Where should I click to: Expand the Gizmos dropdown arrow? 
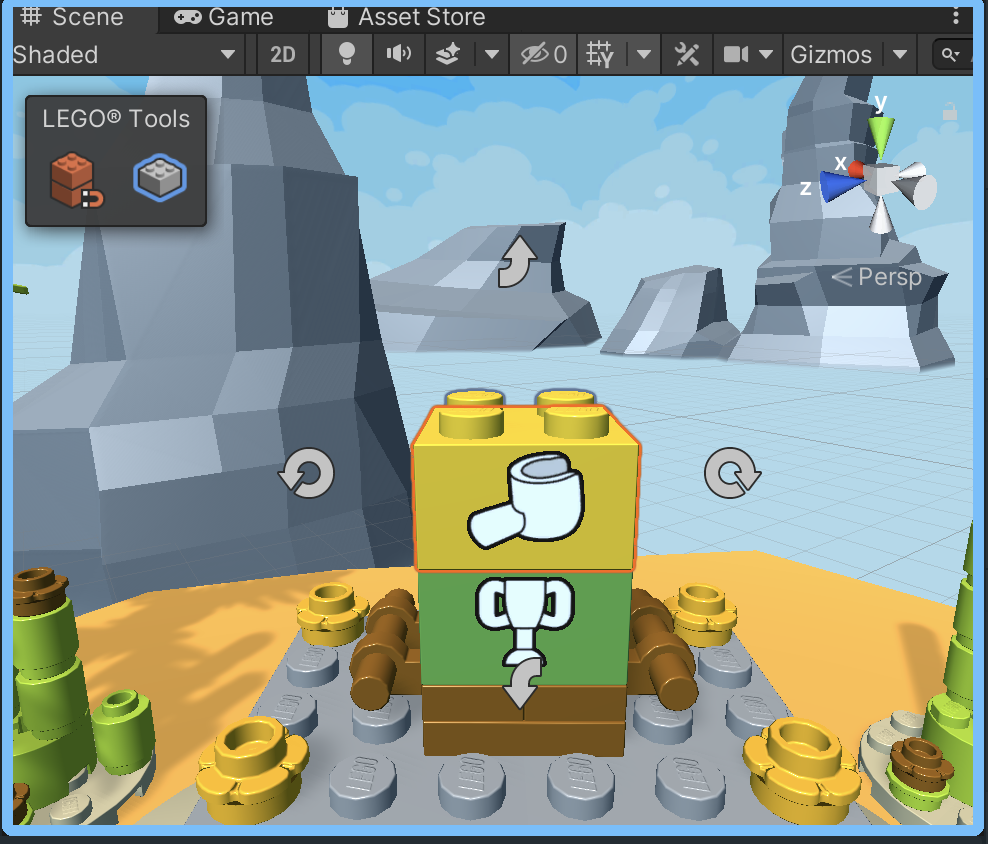[900, 55]
